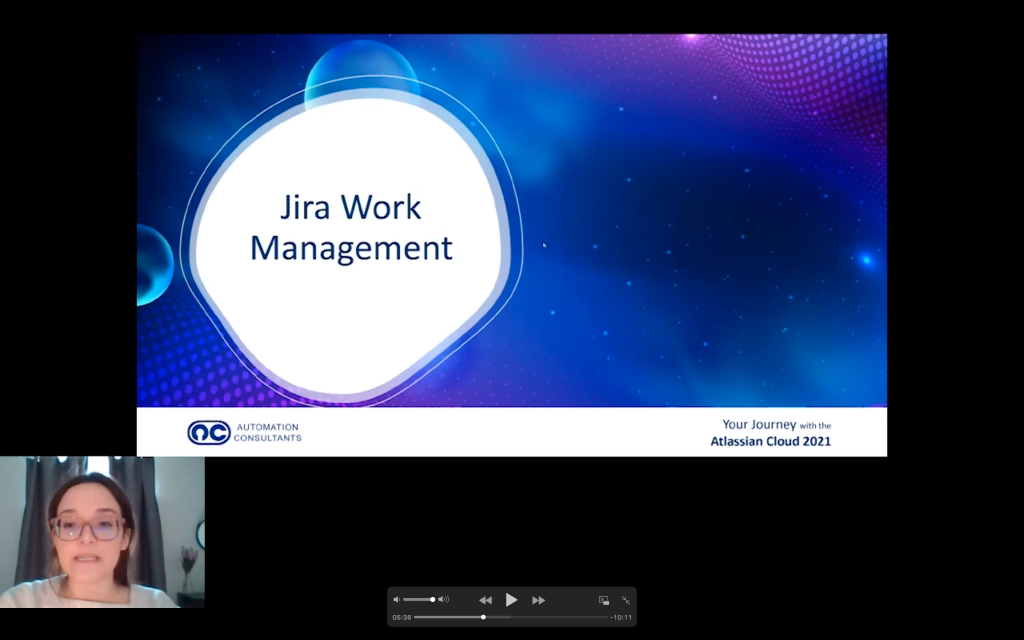This screenshot has width=1024, height=640.
Task: Click the Jira Work Management slide title
Action: [351, 227]
